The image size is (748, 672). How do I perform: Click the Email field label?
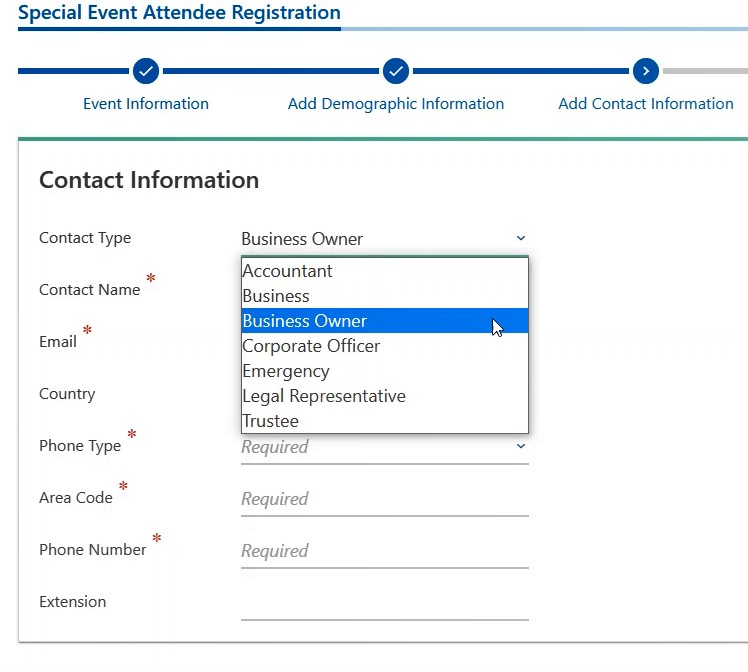pyautogui.click(x=58, y=341)
